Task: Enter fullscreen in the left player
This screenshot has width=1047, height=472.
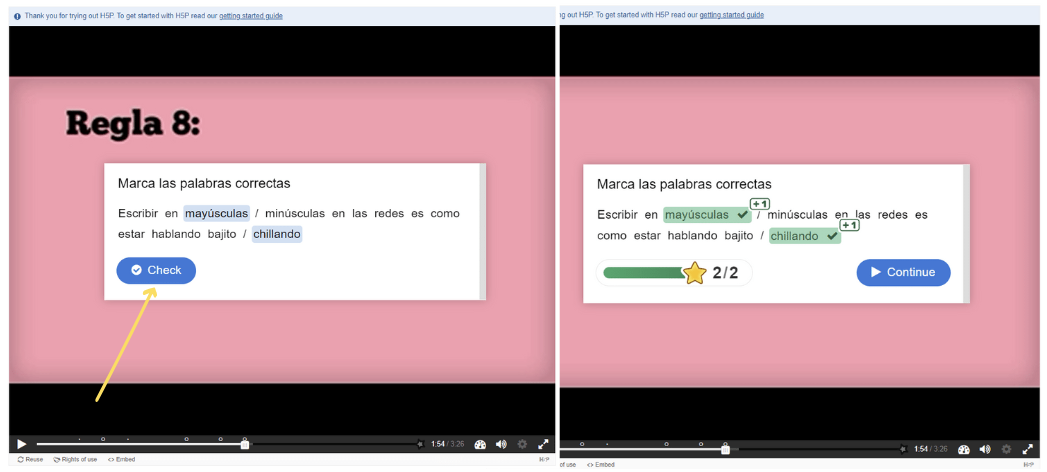Action: pyautogui.click(x=544, y=445)
